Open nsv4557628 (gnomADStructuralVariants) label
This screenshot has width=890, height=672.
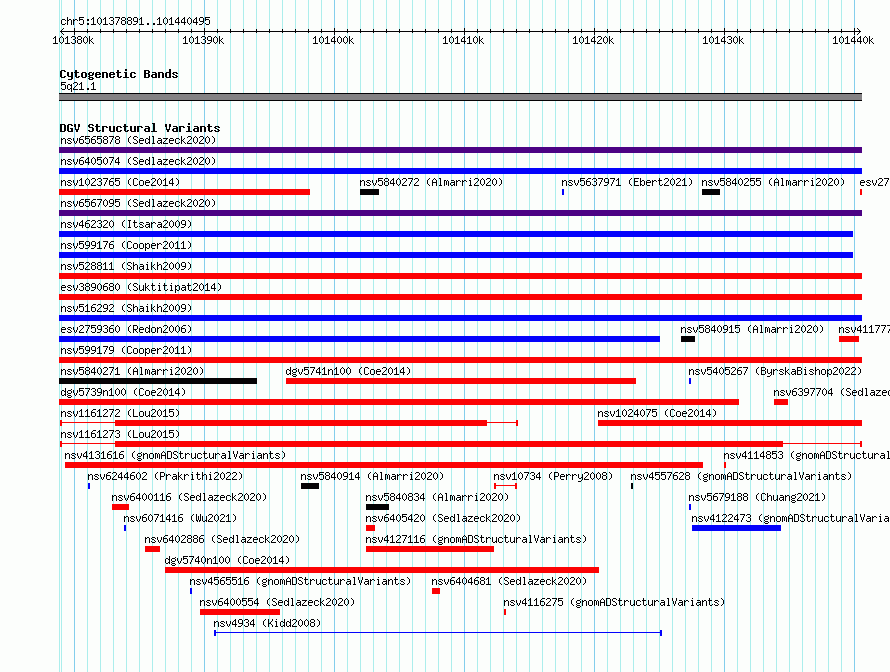[741, 476]
